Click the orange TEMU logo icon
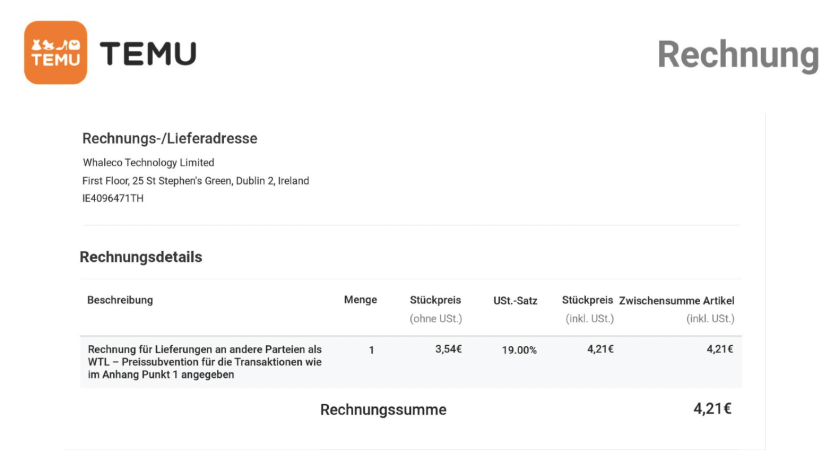This screenshot has width=830, height=466. (x=56, y=52)
